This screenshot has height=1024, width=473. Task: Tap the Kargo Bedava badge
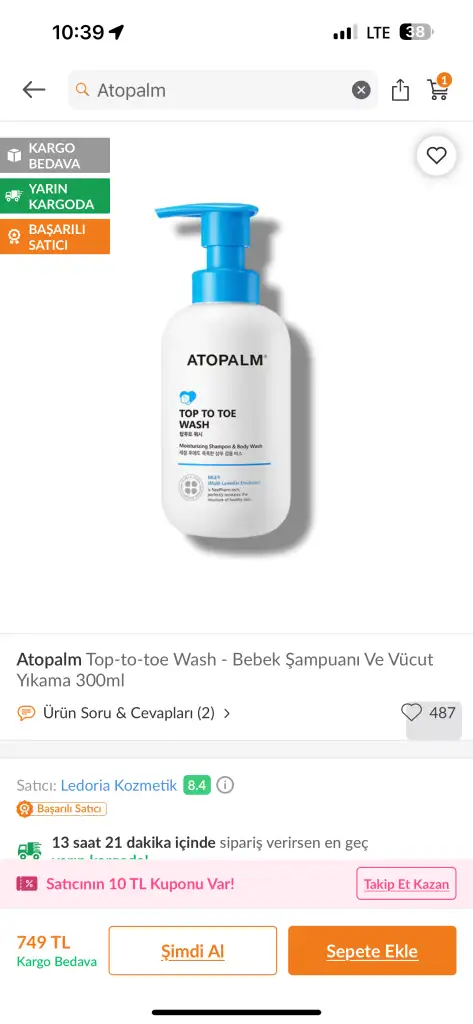55,155
